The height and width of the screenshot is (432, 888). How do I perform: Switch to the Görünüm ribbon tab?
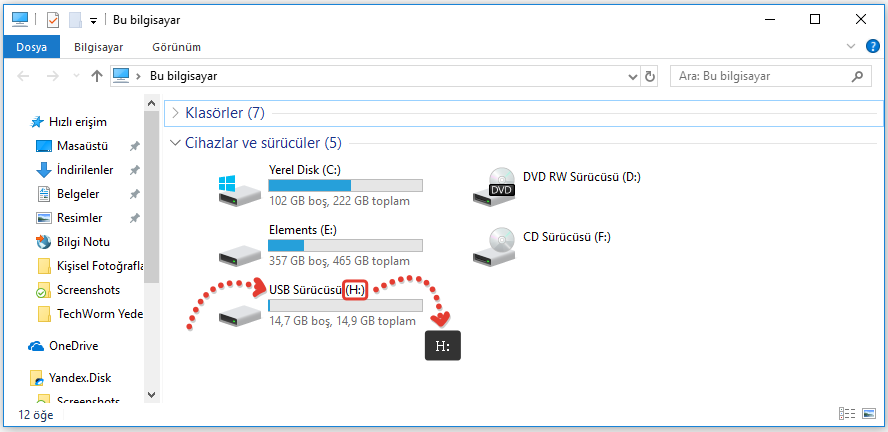pyautogui.click(x=176, y=47)
